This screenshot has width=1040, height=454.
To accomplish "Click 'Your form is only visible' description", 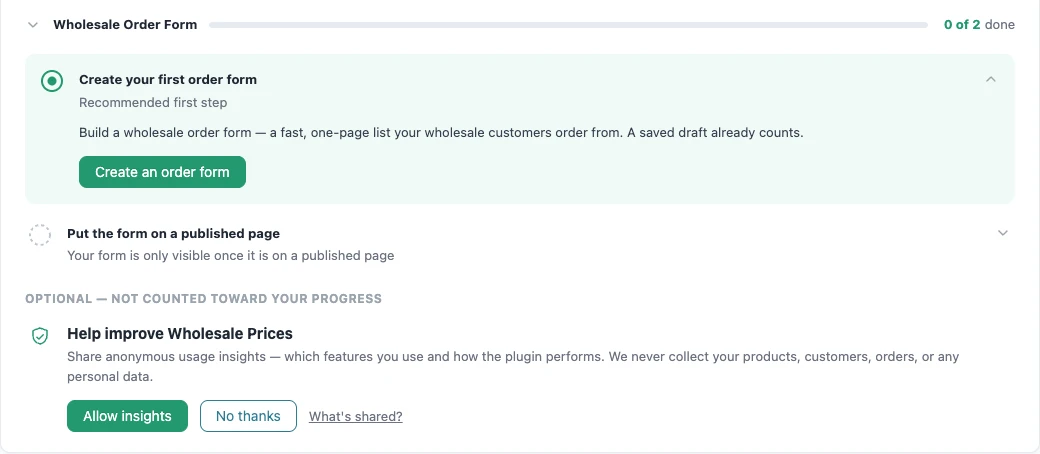I will [x=231, y=256].
